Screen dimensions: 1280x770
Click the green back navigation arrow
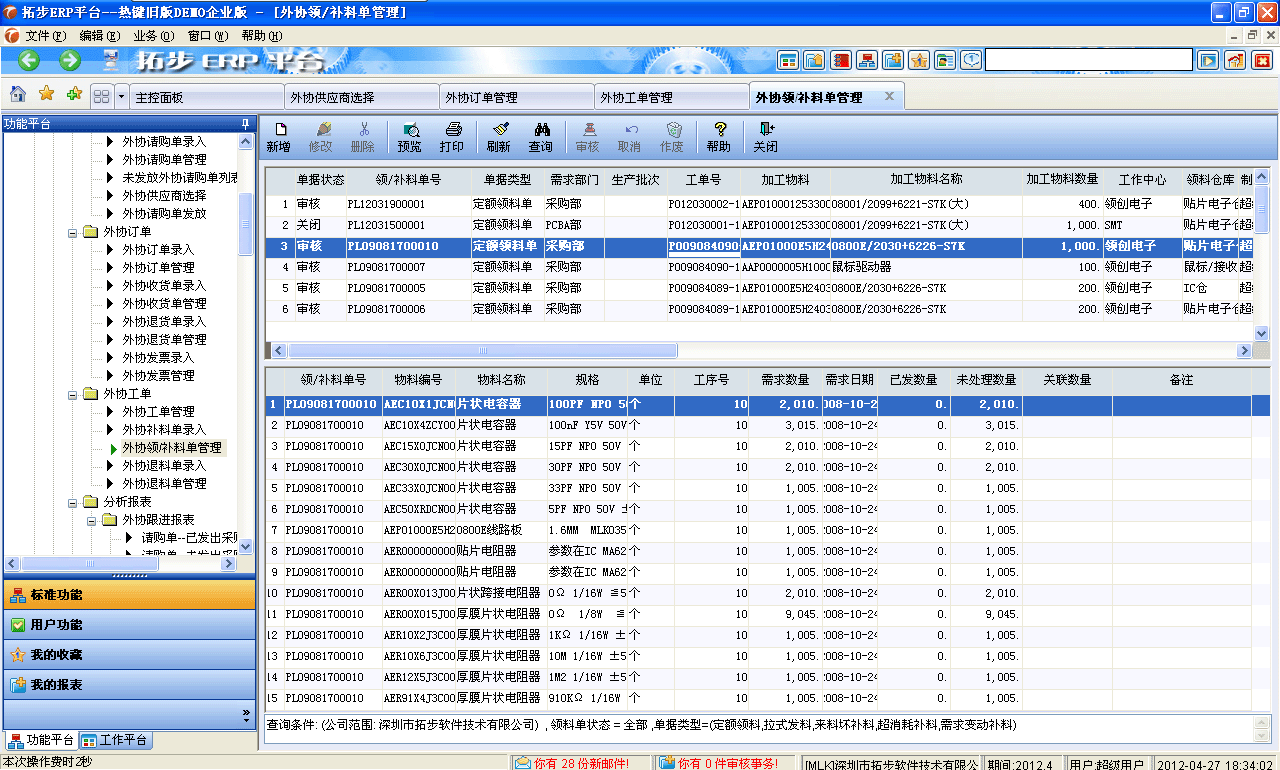27,60
